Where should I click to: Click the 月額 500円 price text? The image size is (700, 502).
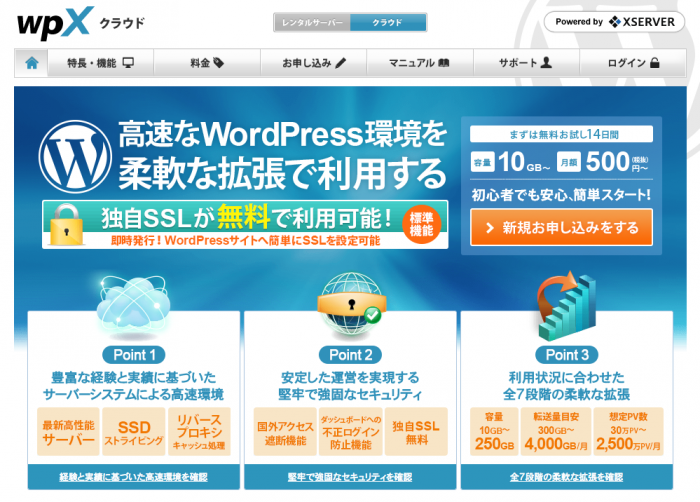tap(603, 162)
